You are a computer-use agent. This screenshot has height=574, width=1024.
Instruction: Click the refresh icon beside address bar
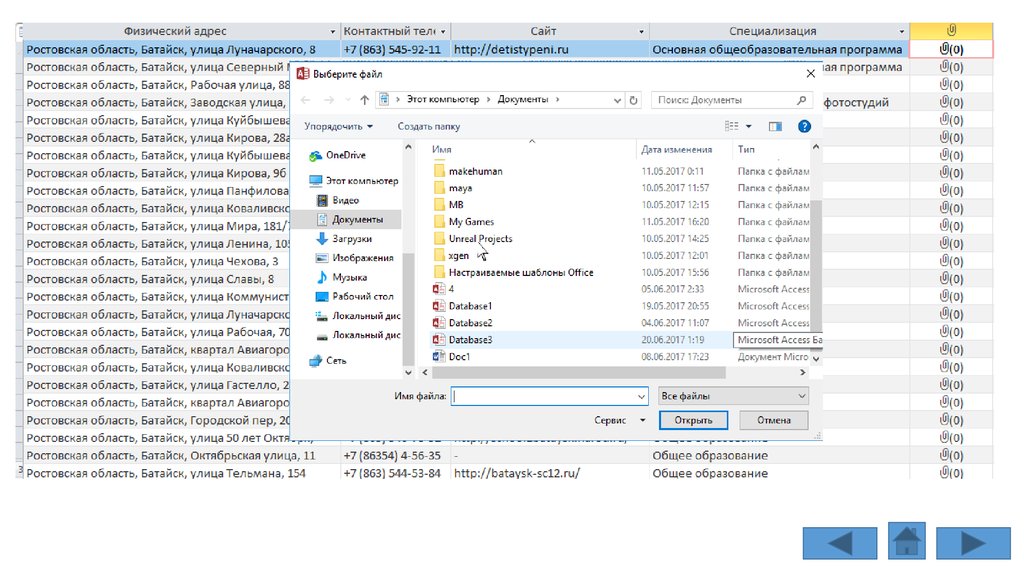[633, 100]
